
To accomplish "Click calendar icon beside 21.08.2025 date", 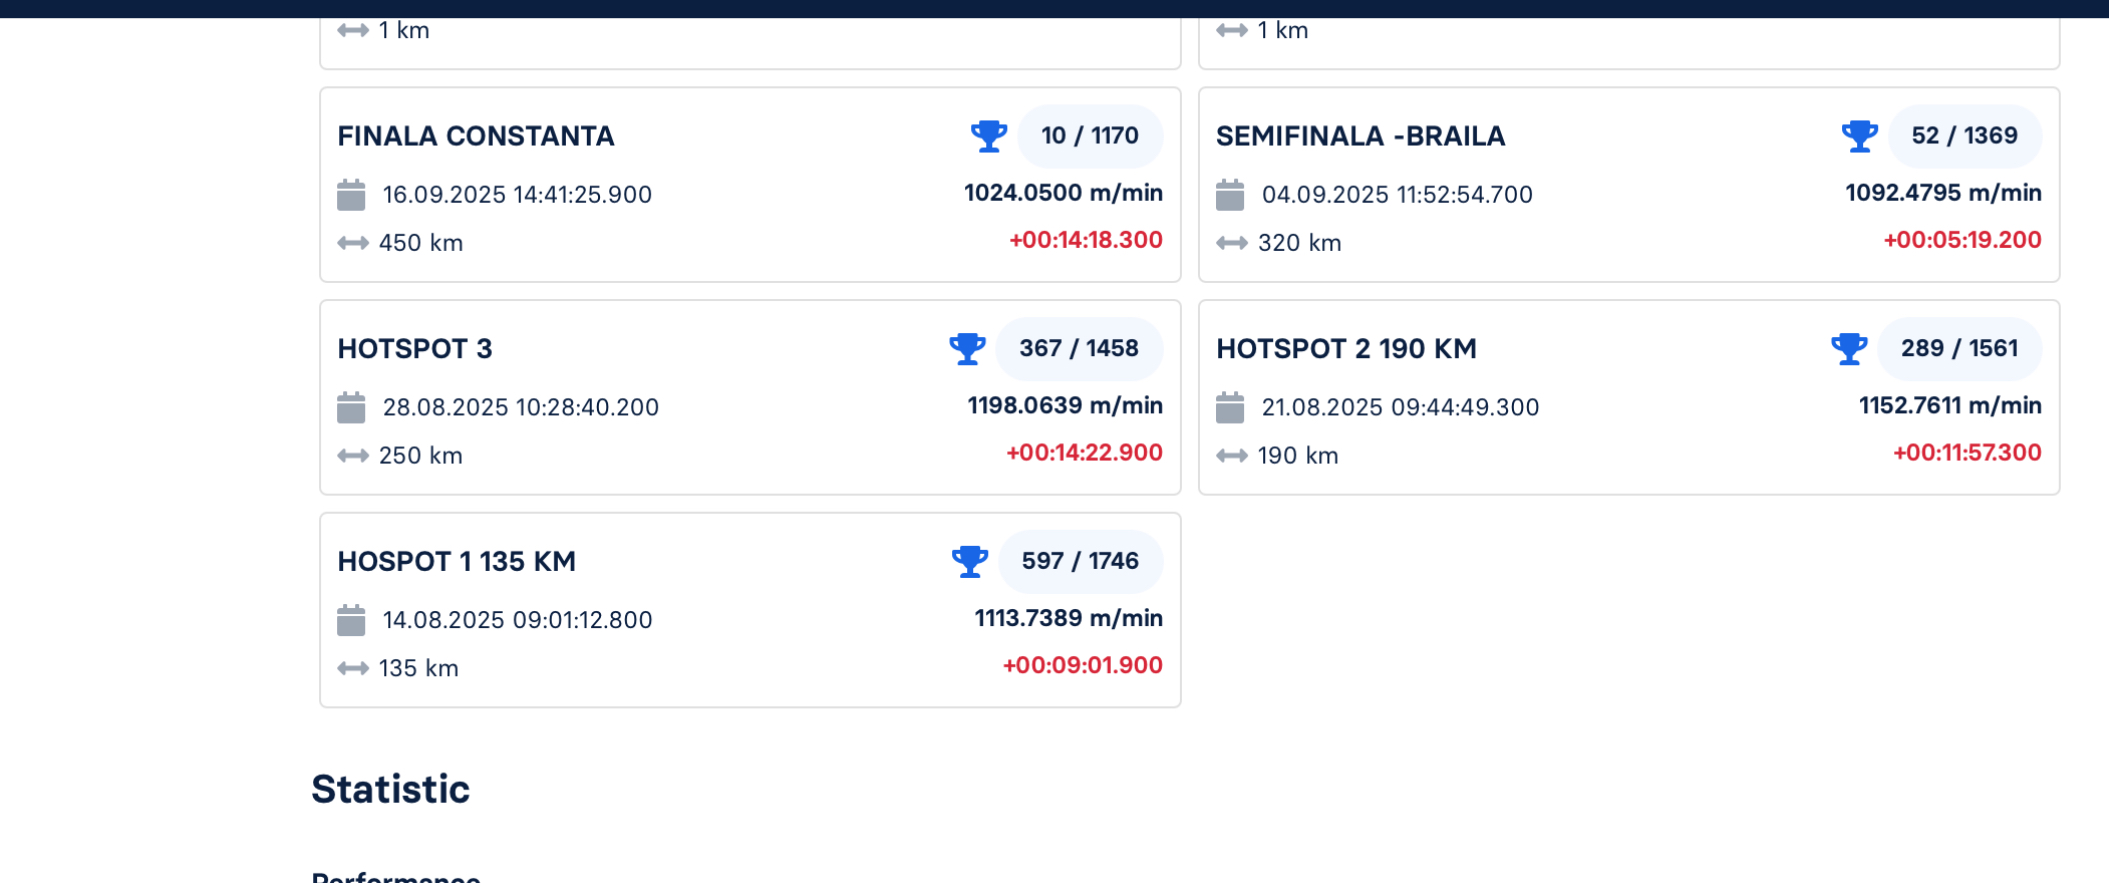I will [x=1230, y=408].
